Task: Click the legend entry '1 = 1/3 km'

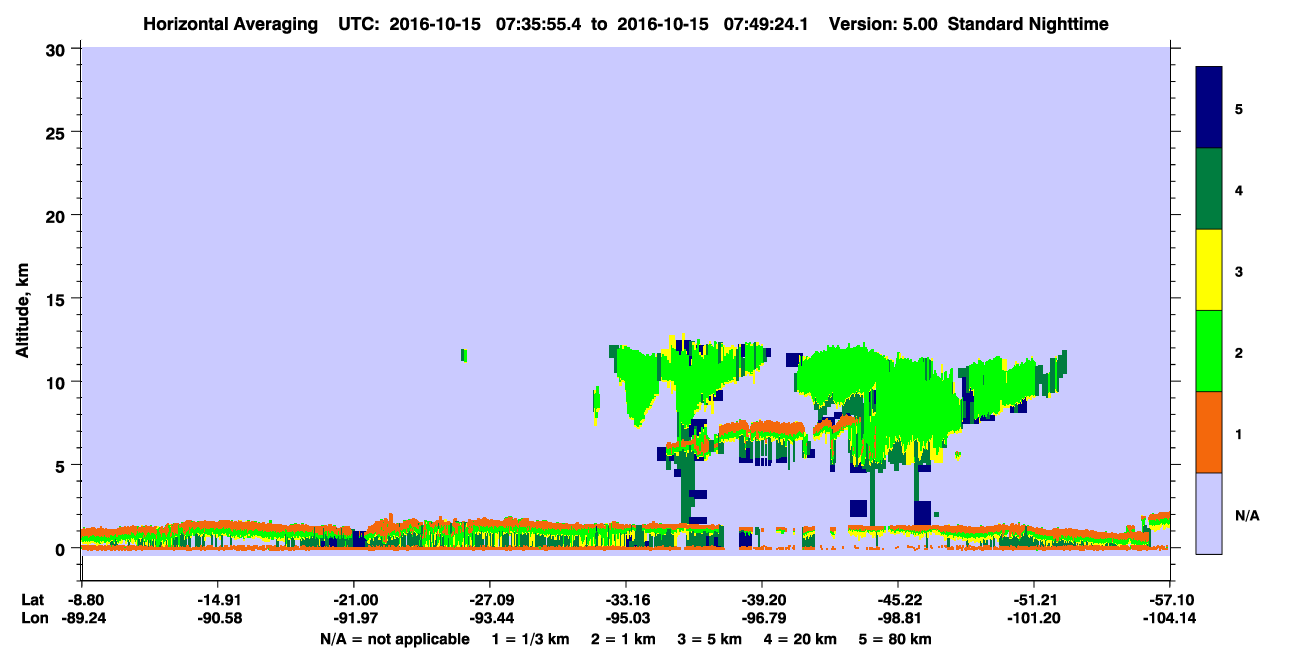Action: click(x=531, y=639)
